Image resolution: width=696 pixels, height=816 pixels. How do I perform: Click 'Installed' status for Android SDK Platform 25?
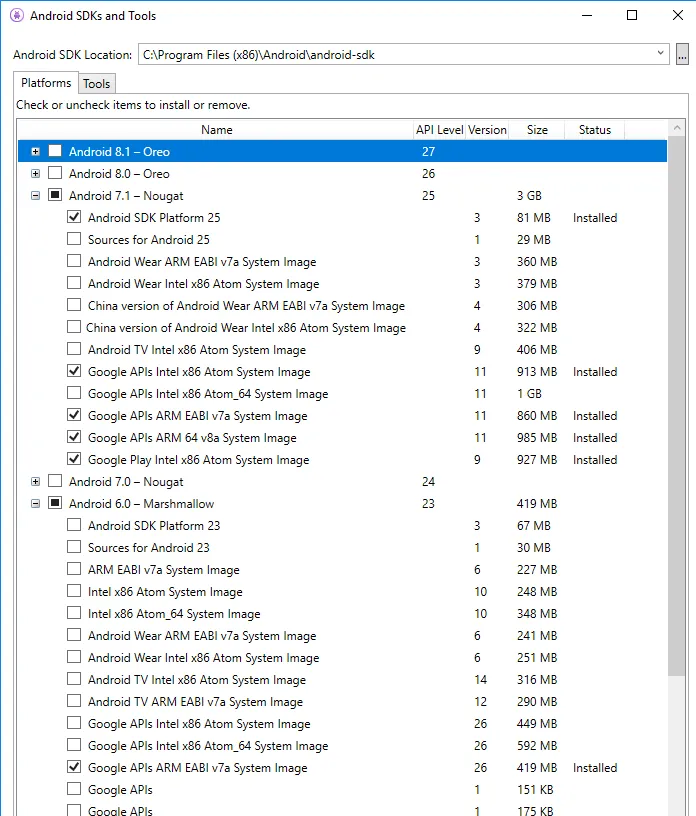tap(595, 218)
